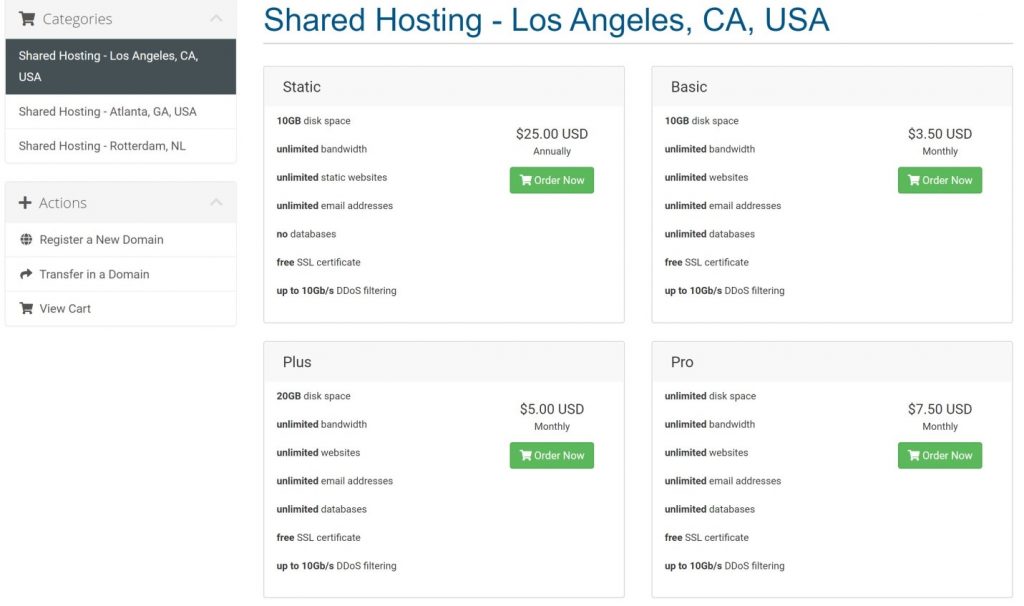This screenshot has width=1024, height=606.
Task: Click cart icon on Plus plan Order Now
Action: tap(526, 455)
